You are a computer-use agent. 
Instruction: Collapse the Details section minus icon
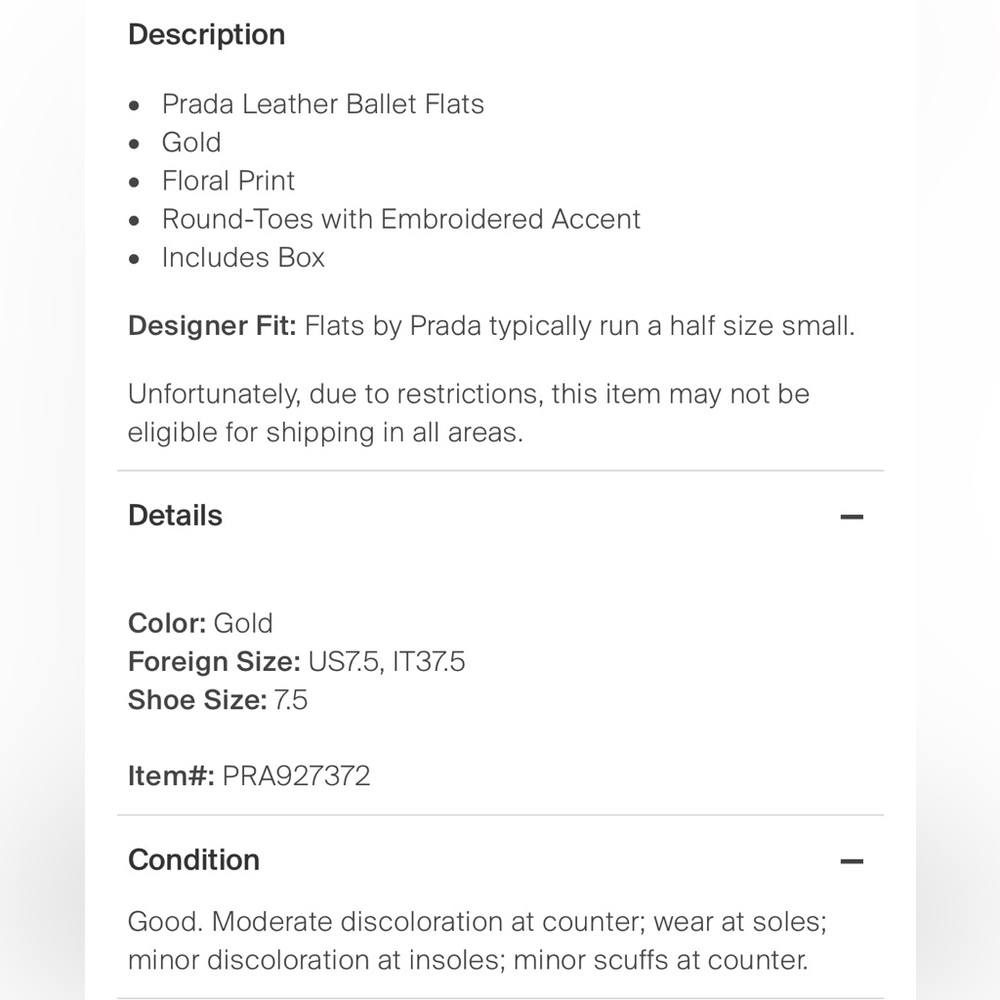pos(851,517)
